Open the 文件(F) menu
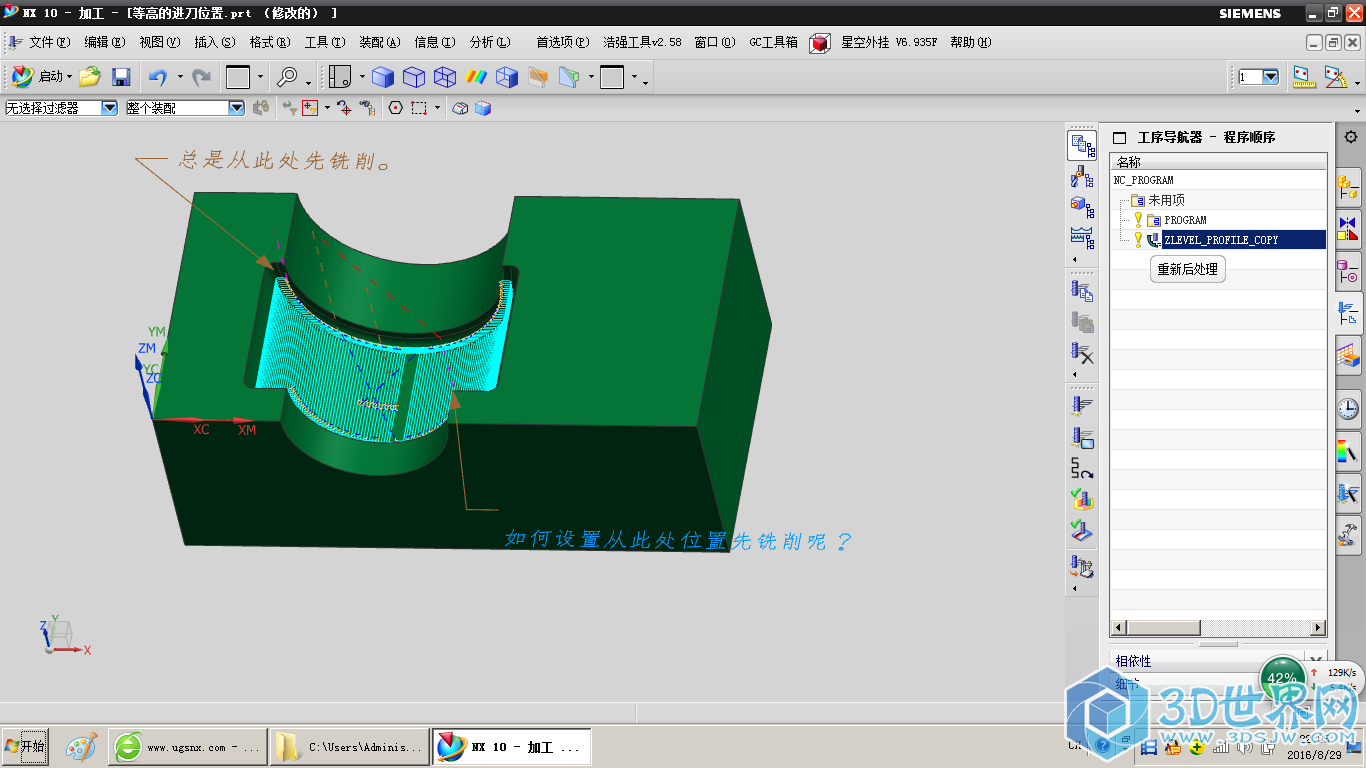Image resolution: width=1366 pixels, height=768 pixels. click(49, 42)
